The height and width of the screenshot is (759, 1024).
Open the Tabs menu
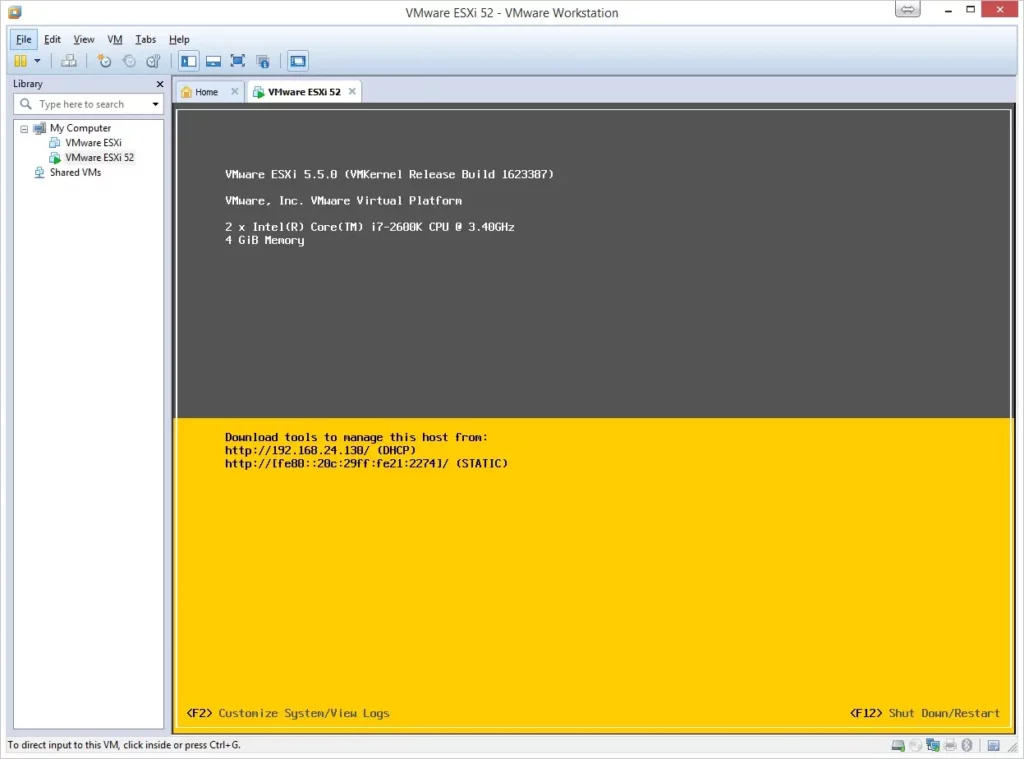145,39
